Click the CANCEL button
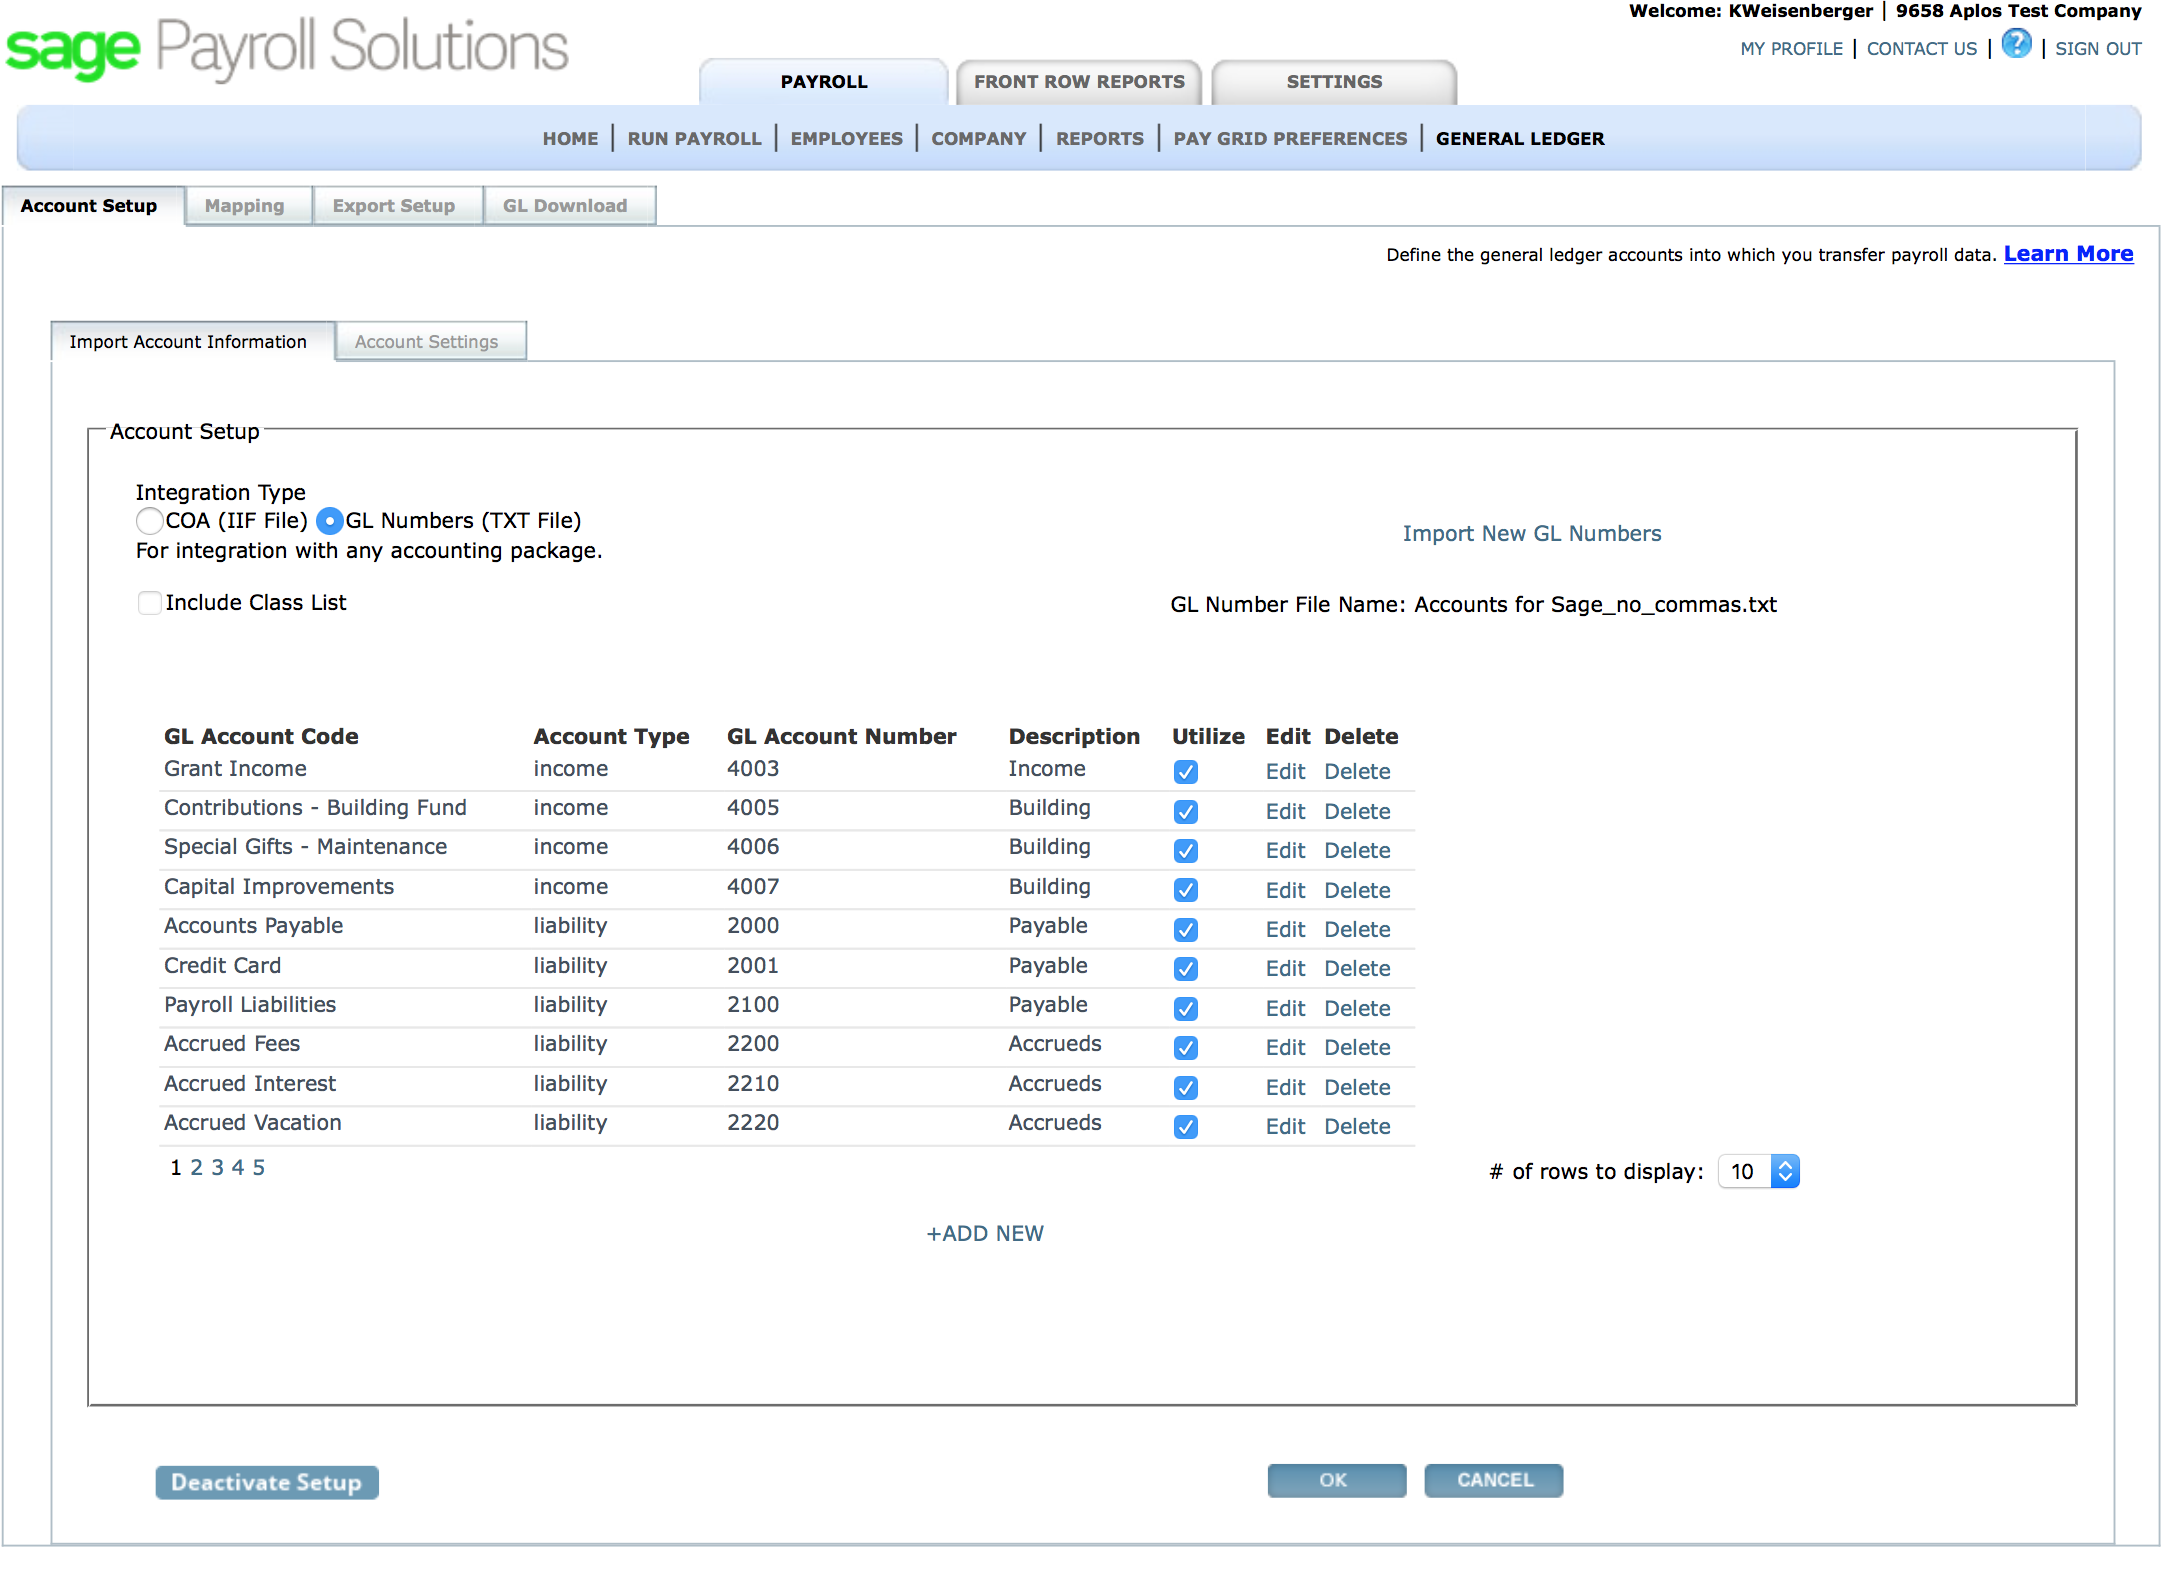 pyautogui.click(x=1494, y=1481)
